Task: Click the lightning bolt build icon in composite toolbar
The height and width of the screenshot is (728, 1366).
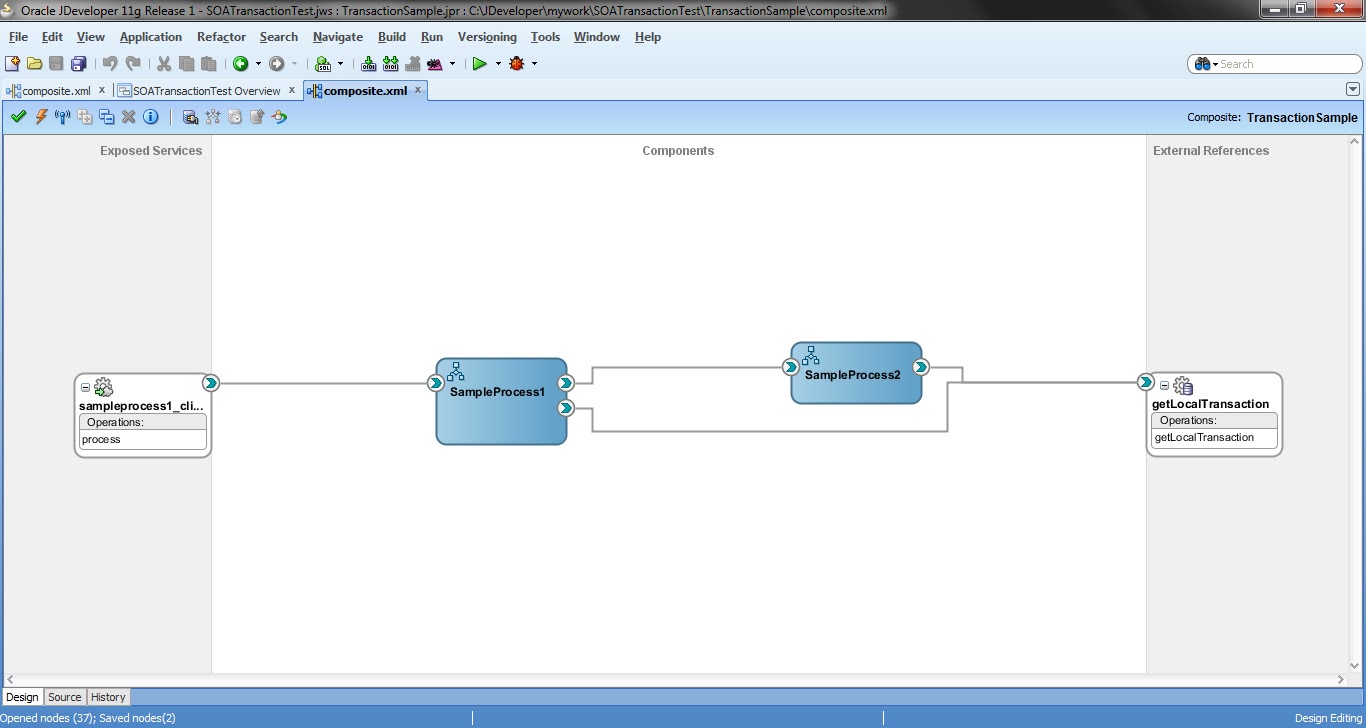Action: 41,116
